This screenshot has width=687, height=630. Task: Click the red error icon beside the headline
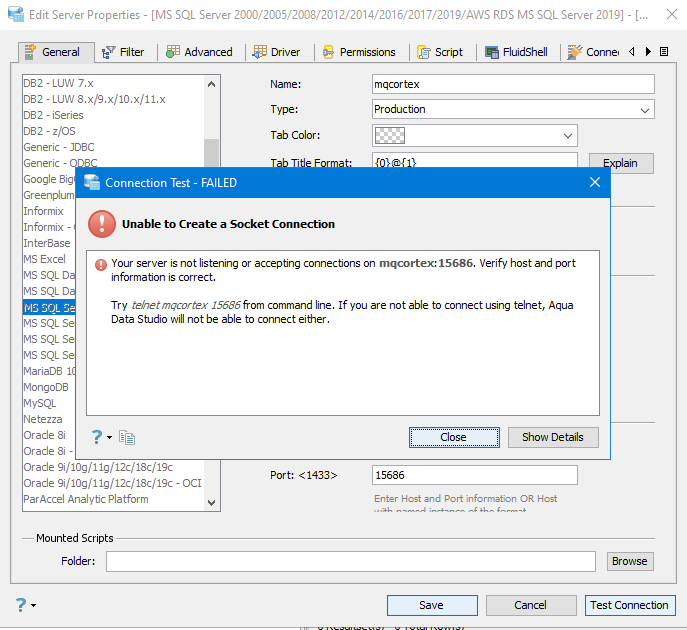(x=102, y=224)
